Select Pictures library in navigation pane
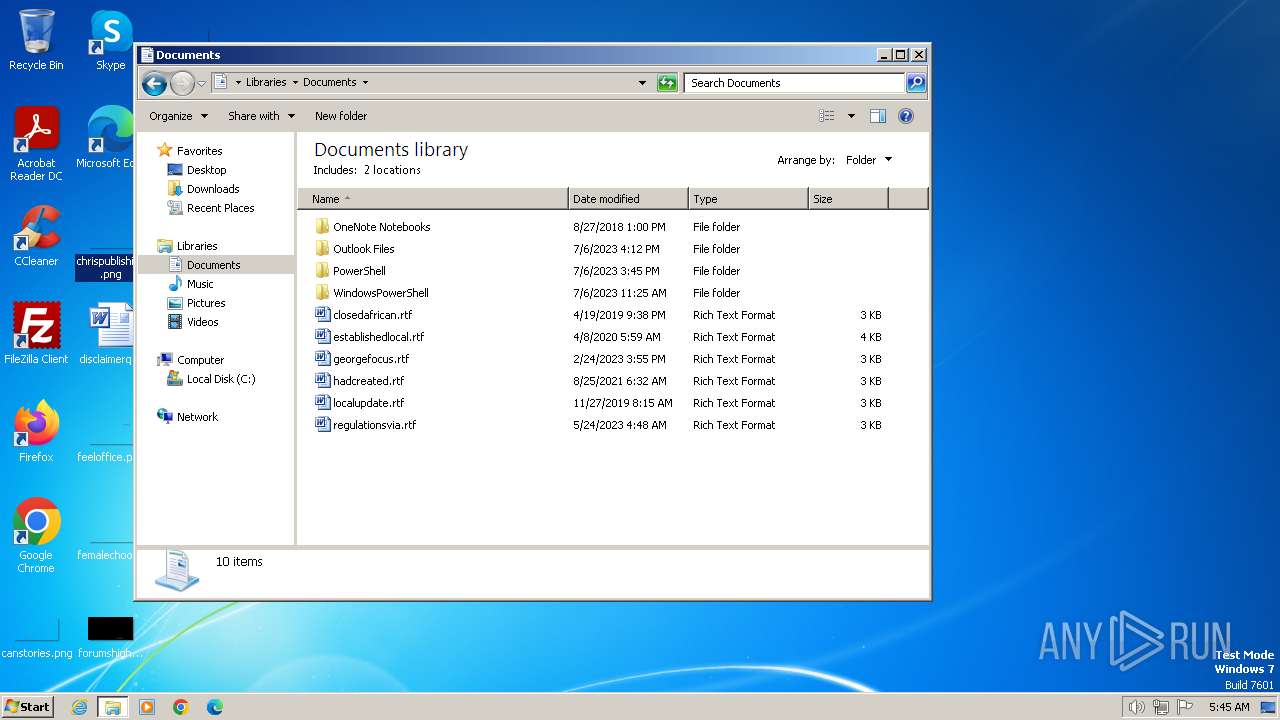The width and height of the screenshot is (1280, 720). click(x=206, y=303)
